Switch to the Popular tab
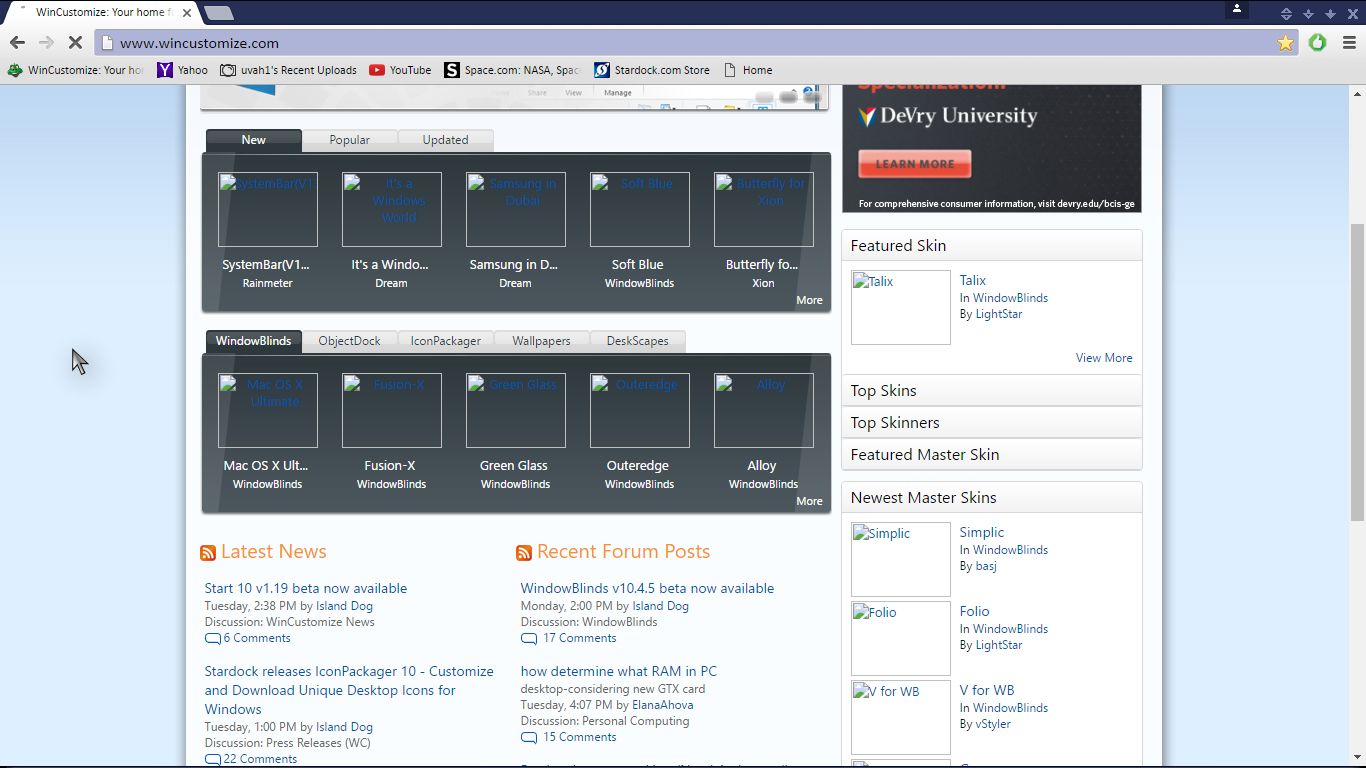The width and height of the screenshot is (1366, 768). 349,140
